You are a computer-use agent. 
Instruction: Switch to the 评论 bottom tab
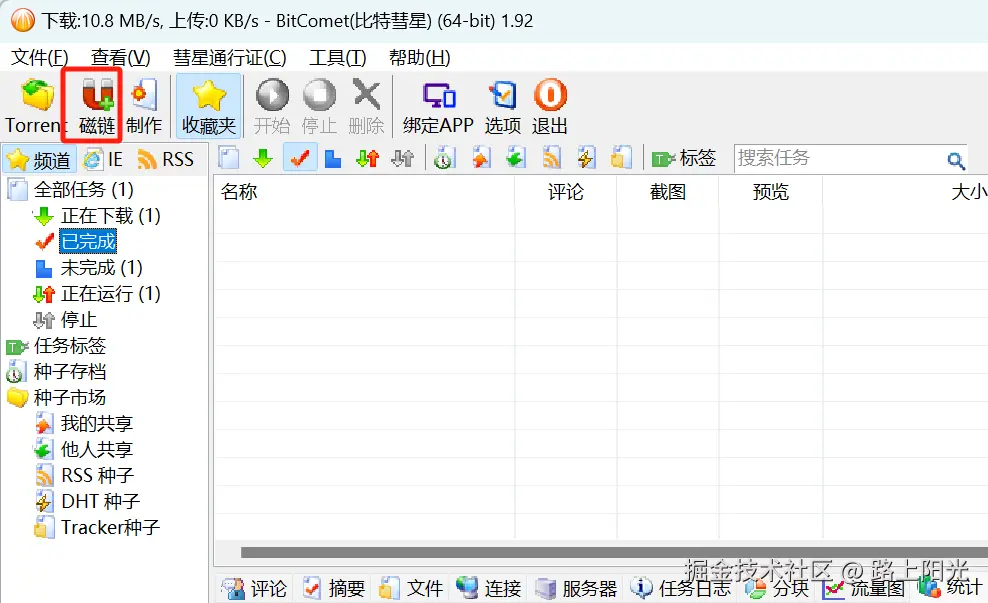tap(255, 589)
